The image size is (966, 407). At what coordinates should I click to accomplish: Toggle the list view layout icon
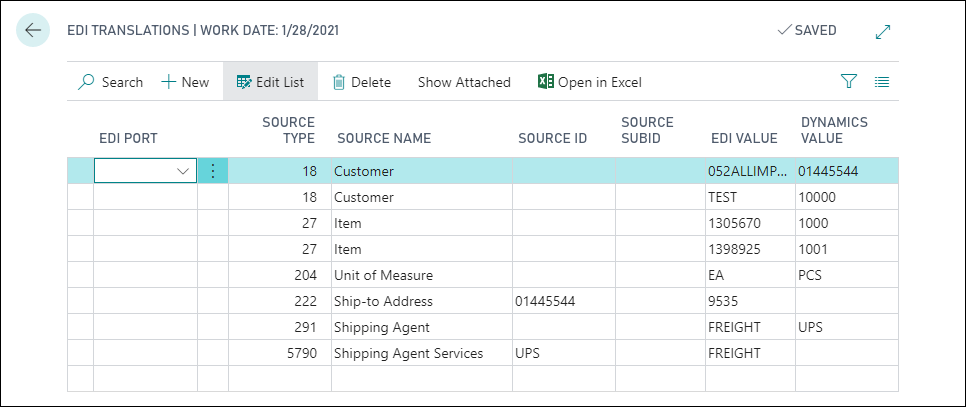click(882, 82)
